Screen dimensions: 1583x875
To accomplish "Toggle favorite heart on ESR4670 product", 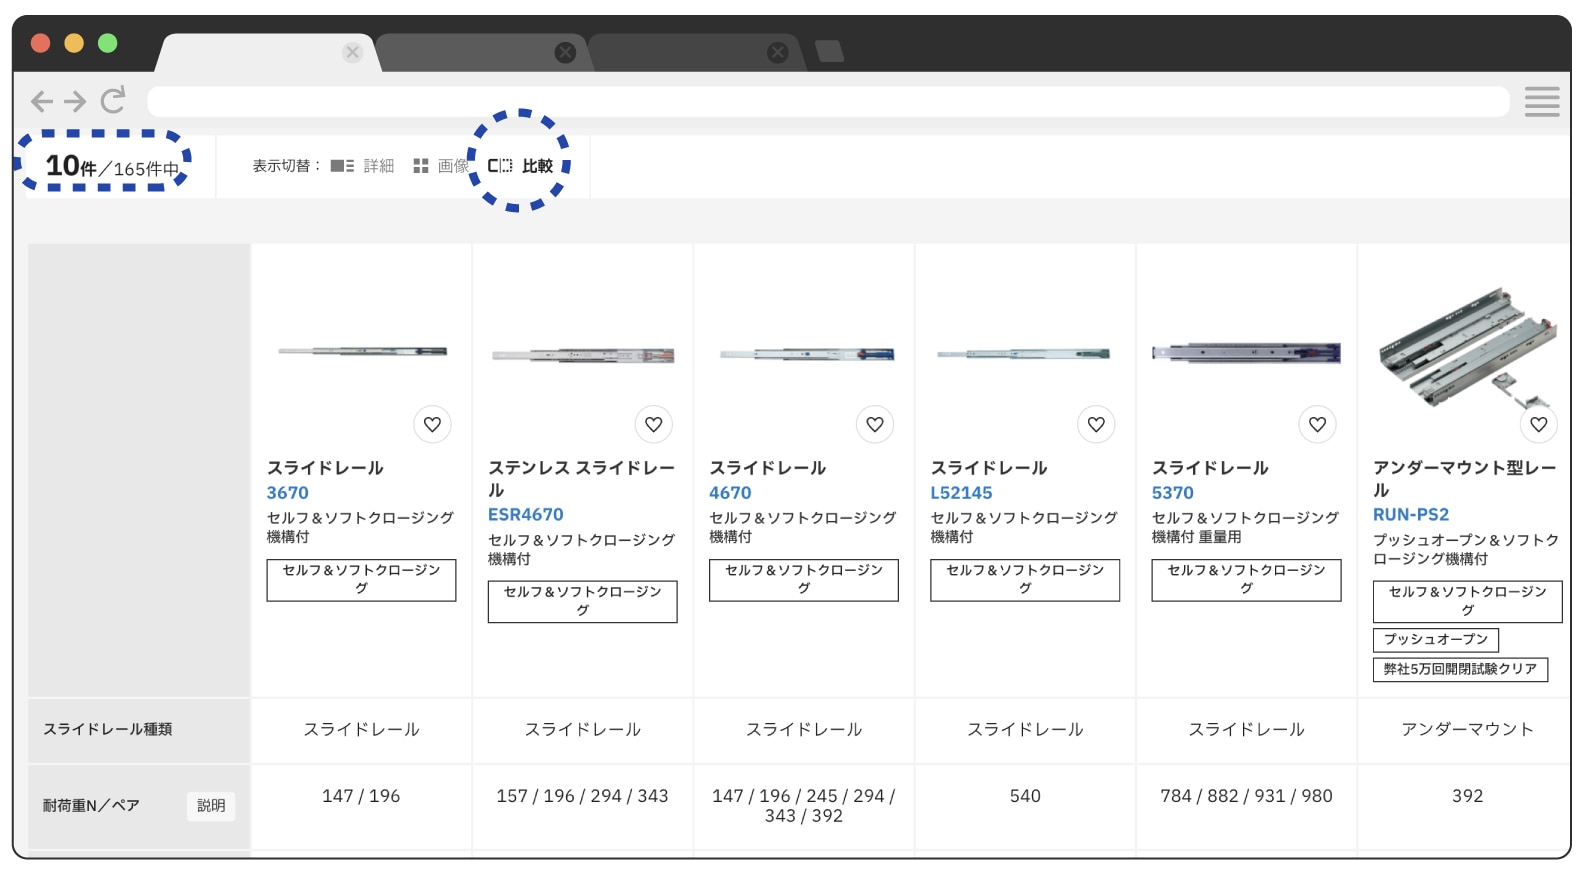I will coord(653,424).
